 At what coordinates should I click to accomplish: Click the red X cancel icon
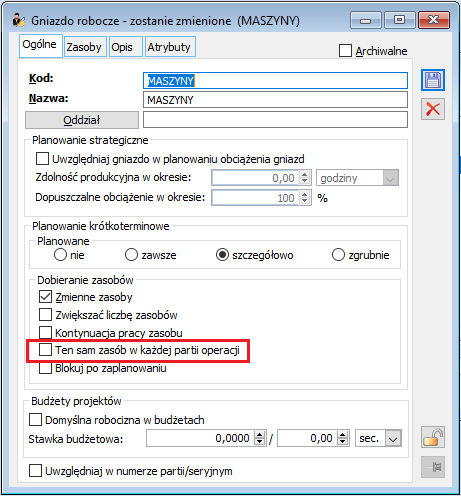pos(433,109)
